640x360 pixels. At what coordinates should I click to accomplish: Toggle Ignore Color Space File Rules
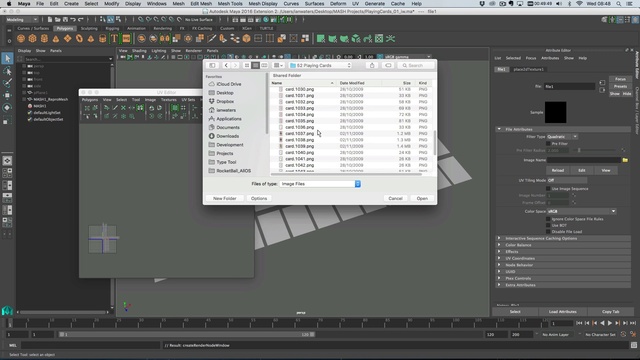click(x=548, y=219)
